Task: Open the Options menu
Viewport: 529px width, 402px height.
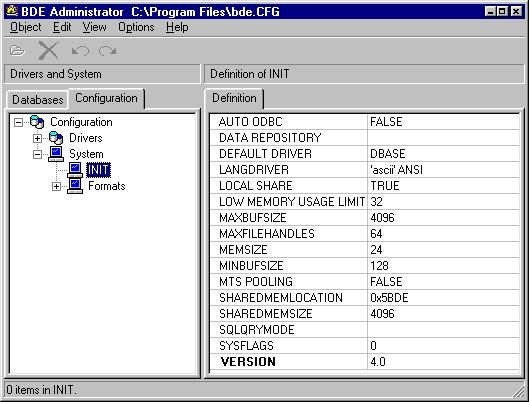Action: 136,27
